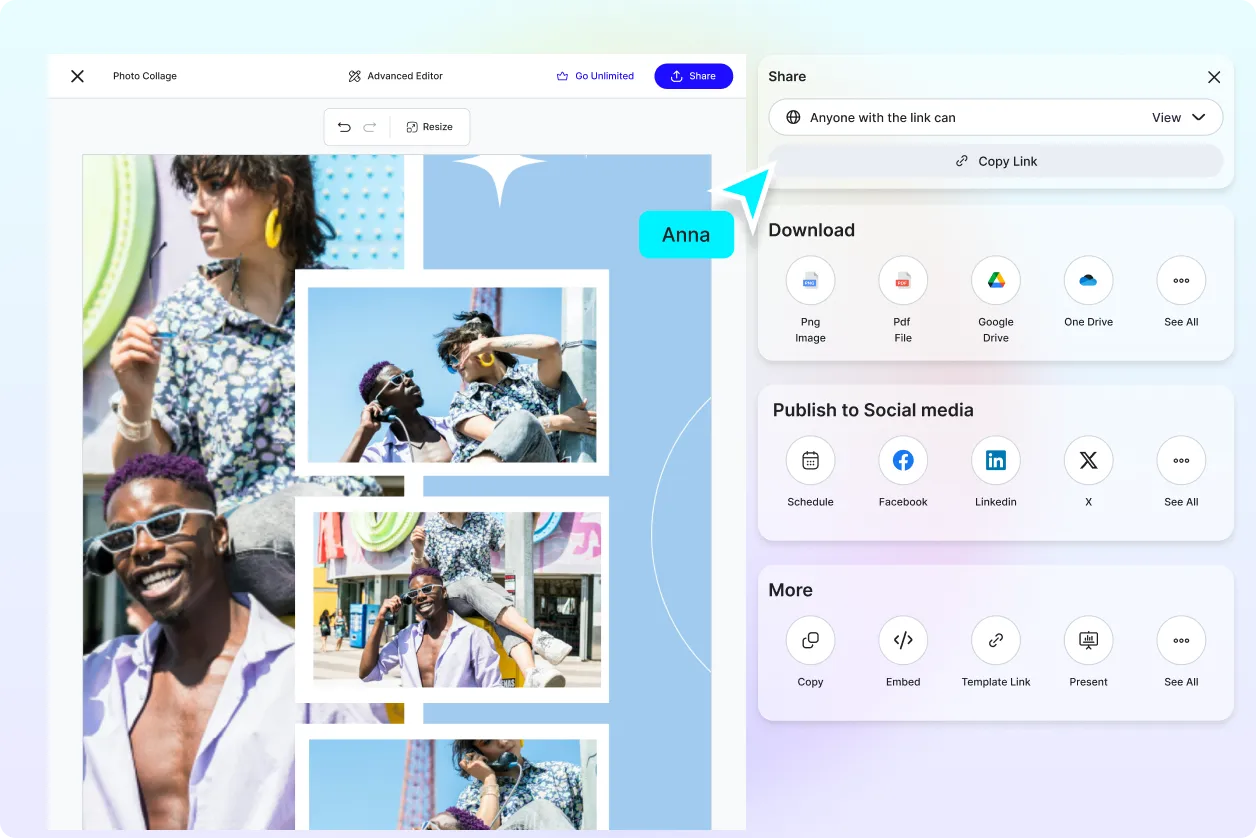Publish the collage to Facebook
Image resolution: width=1256 pixels, height=838 pixels.
click(x=902, y=461)
